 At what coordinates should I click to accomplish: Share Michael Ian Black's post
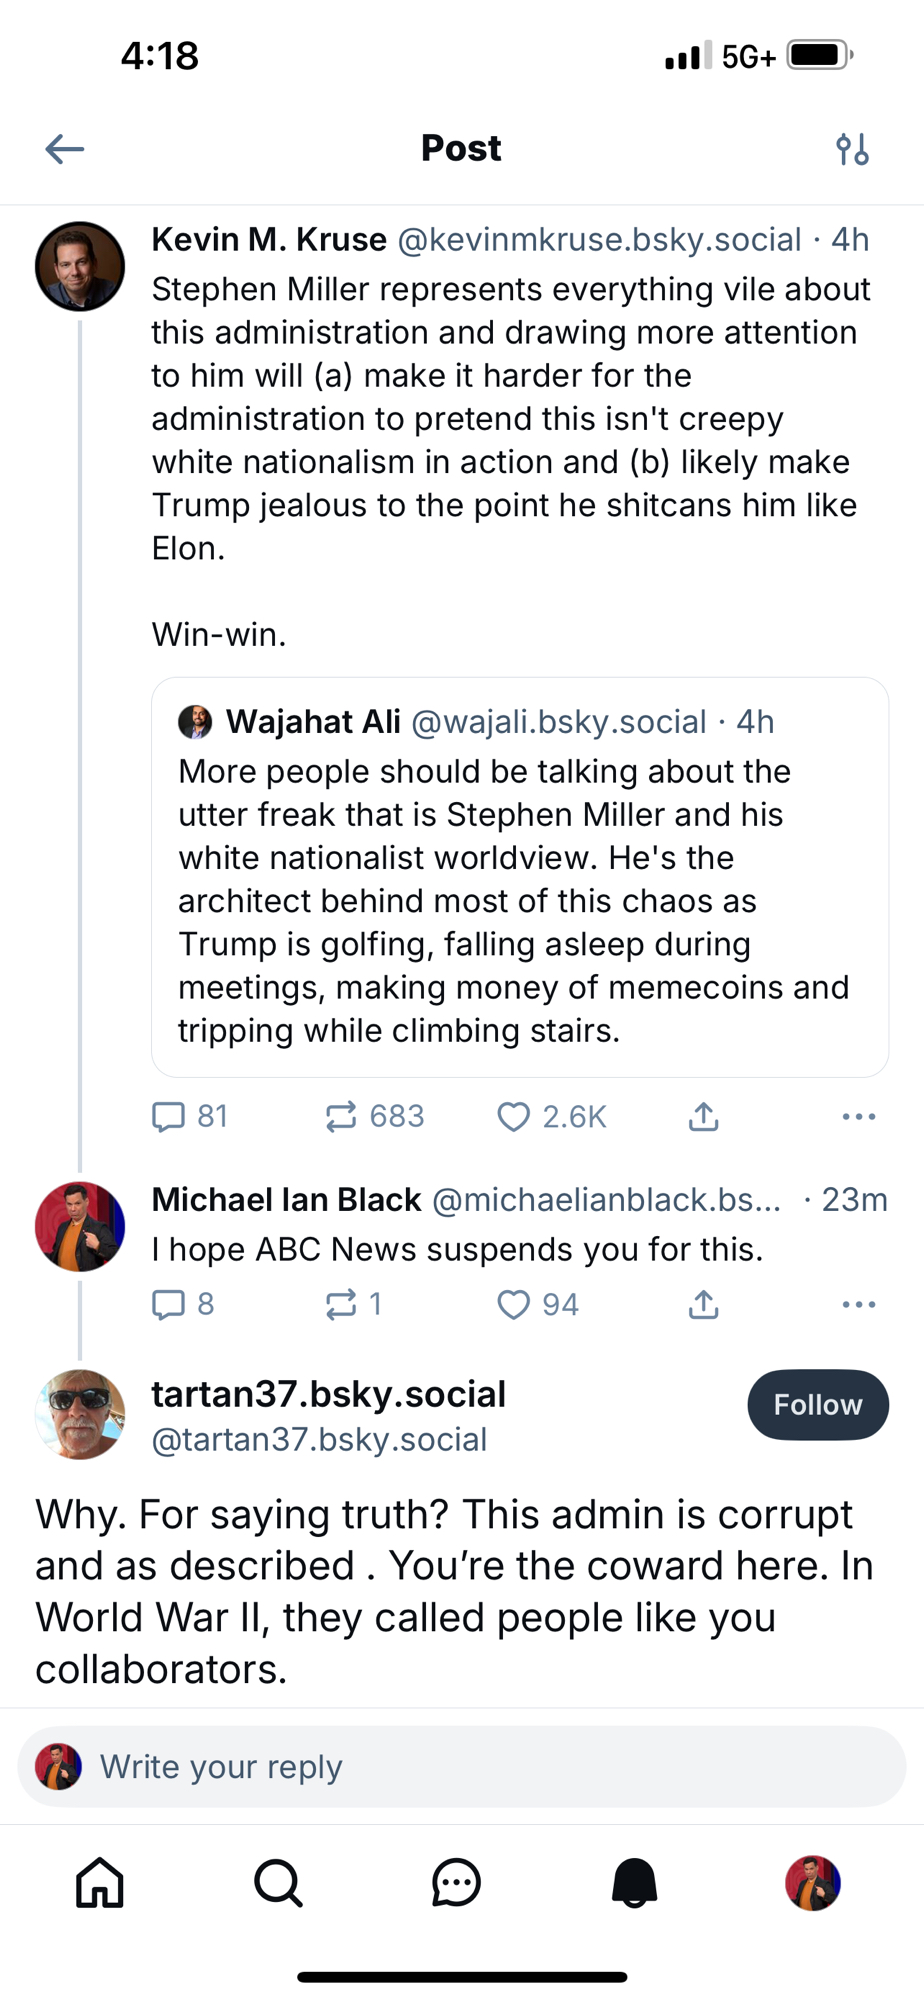pyautogui.click(x=703, y=1304)
